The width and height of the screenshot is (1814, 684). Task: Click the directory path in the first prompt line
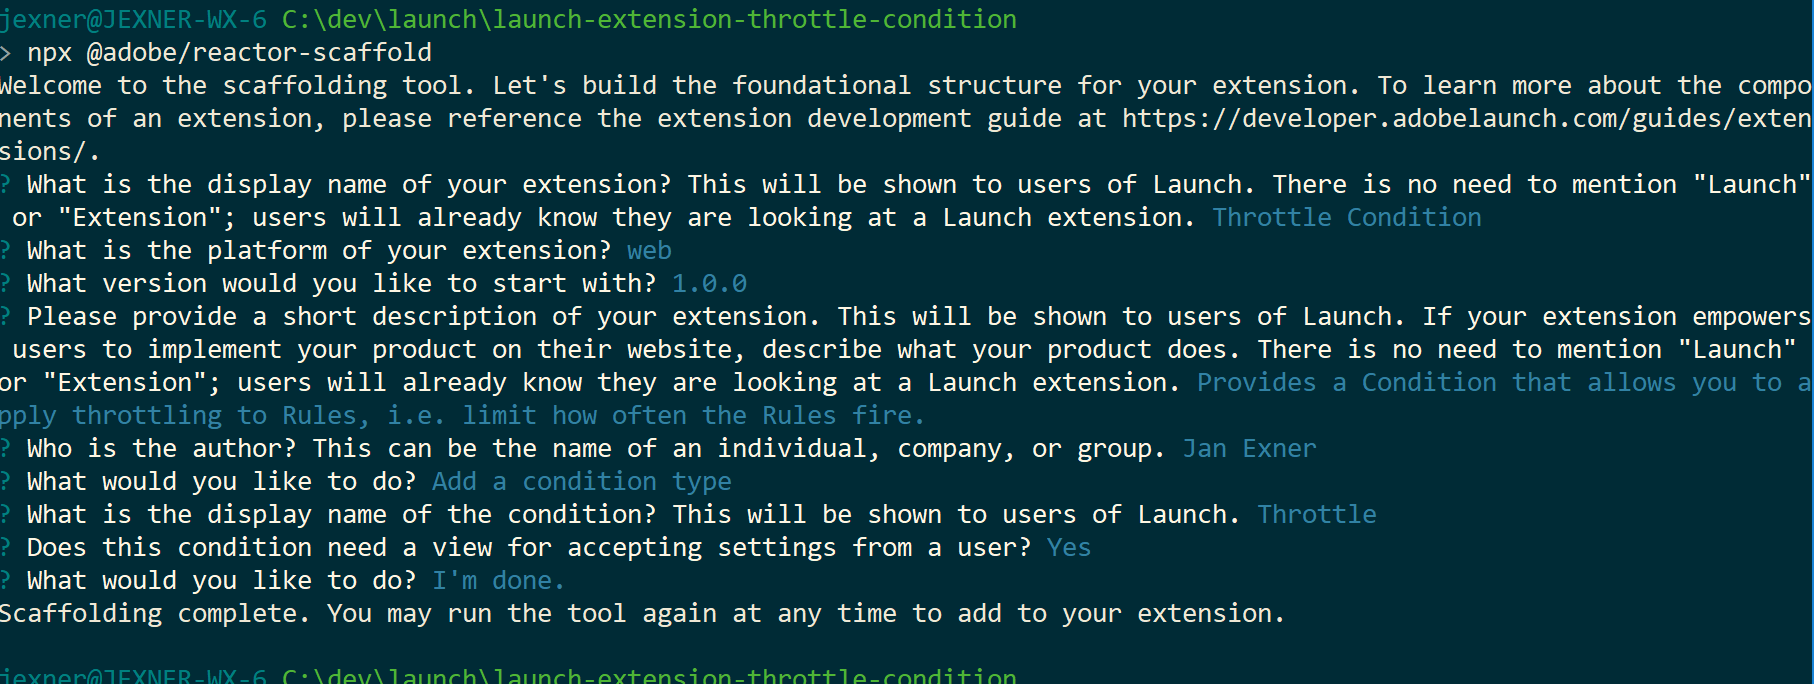(648, 20)
